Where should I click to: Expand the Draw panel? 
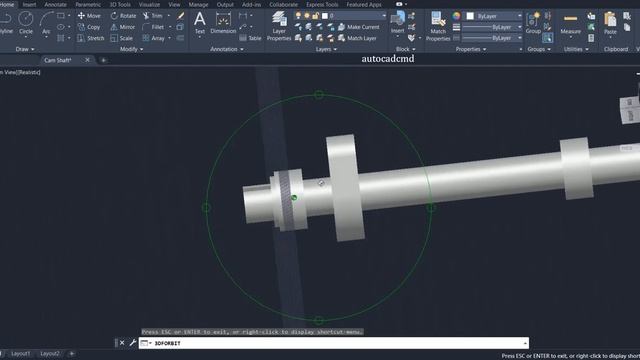tap(25, 49)
